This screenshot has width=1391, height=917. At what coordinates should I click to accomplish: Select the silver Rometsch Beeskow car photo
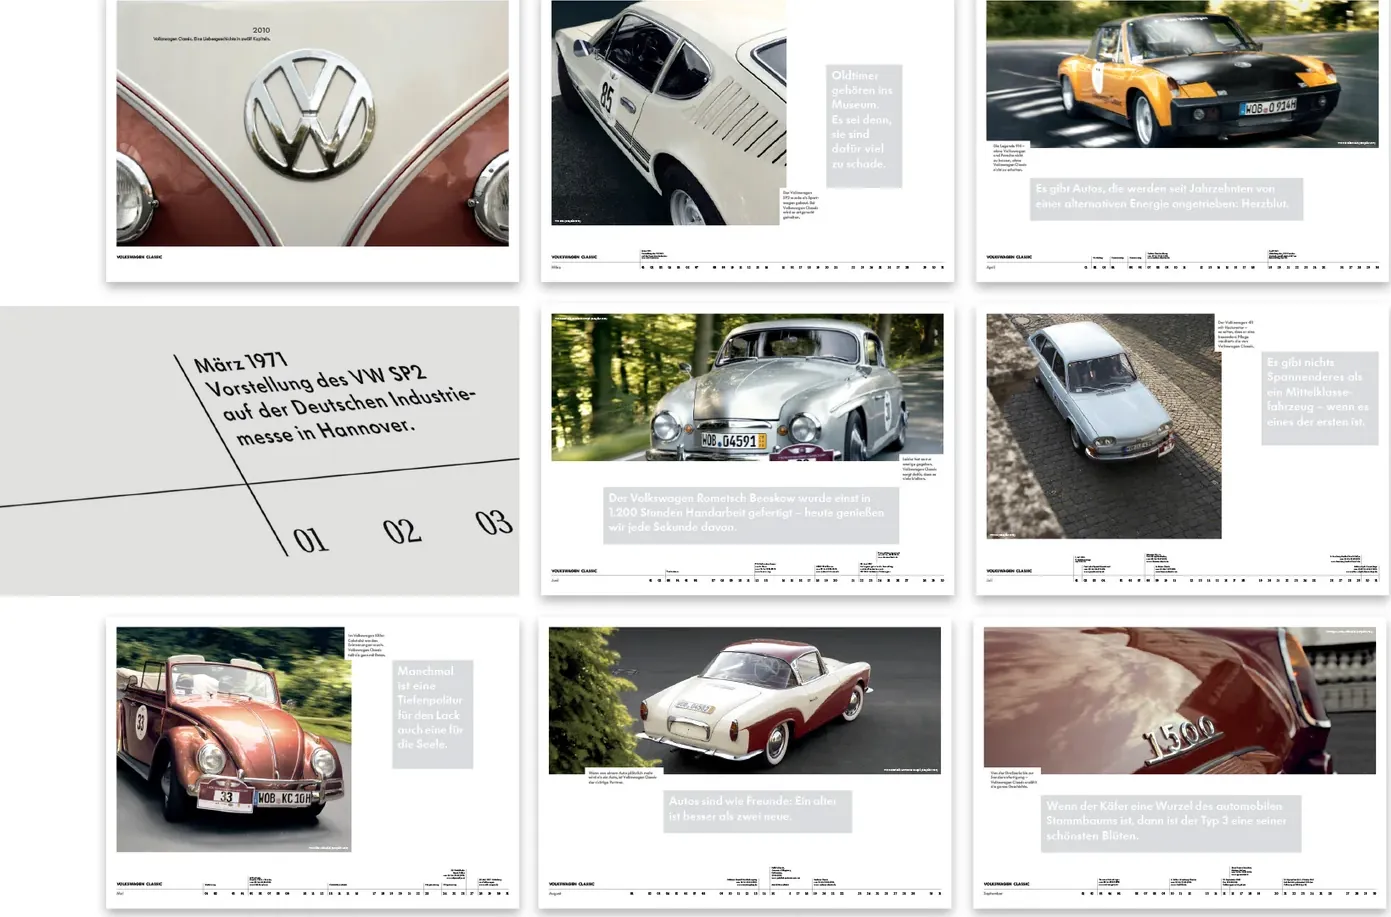[x=747, y=387]
